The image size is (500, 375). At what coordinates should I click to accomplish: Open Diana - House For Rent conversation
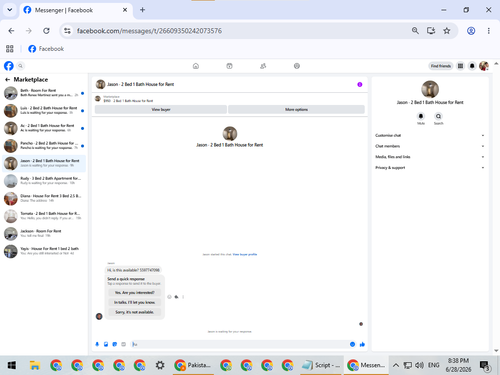click(x=44, y=198)
